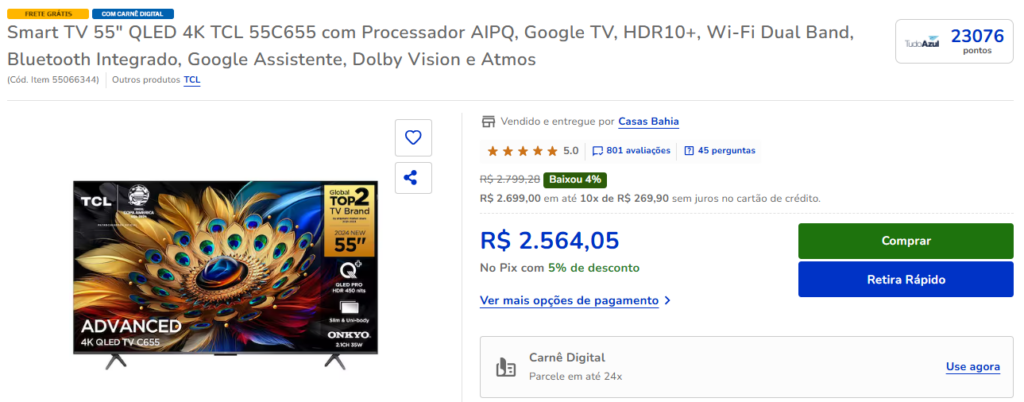Screen dimensions: 1024x402
Task: Click the reviews speech bubble icon
Action: click(x=598, y=151)
